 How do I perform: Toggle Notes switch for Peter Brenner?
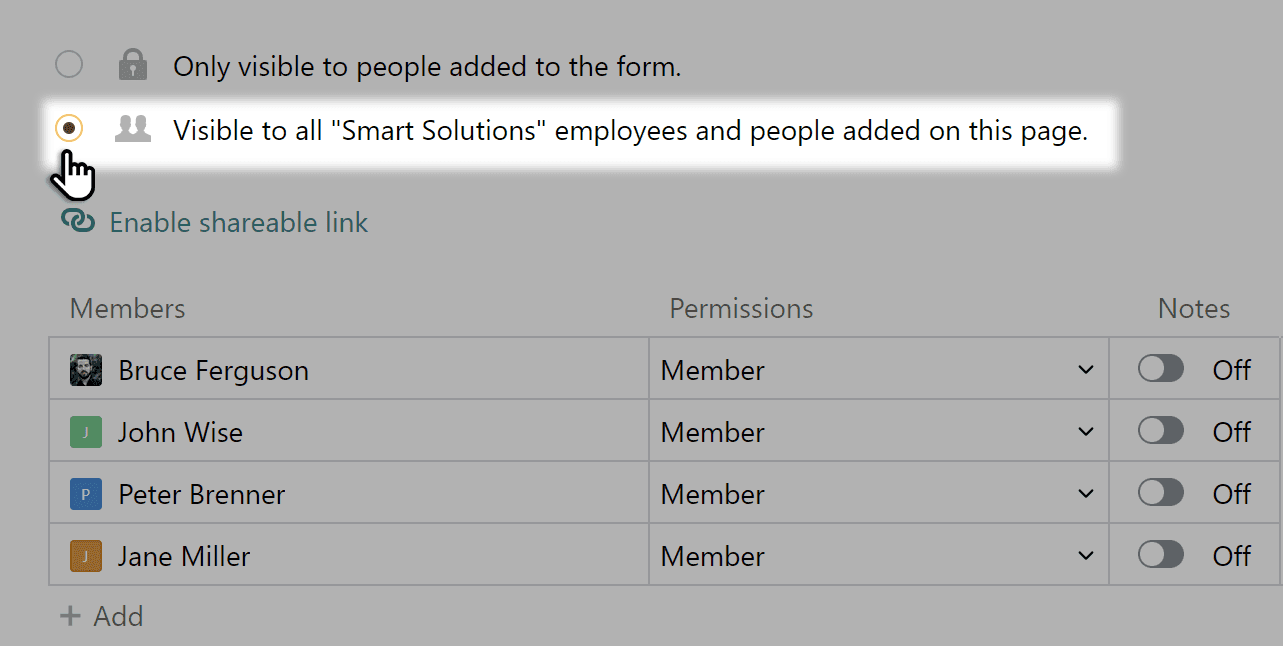pos(1161,493)
